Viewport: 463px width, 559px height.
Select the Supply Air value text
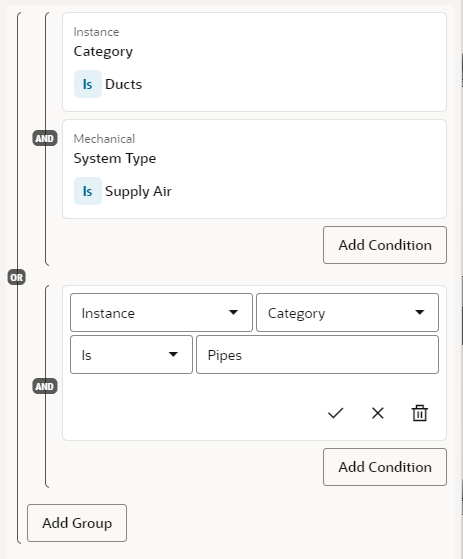138,191
